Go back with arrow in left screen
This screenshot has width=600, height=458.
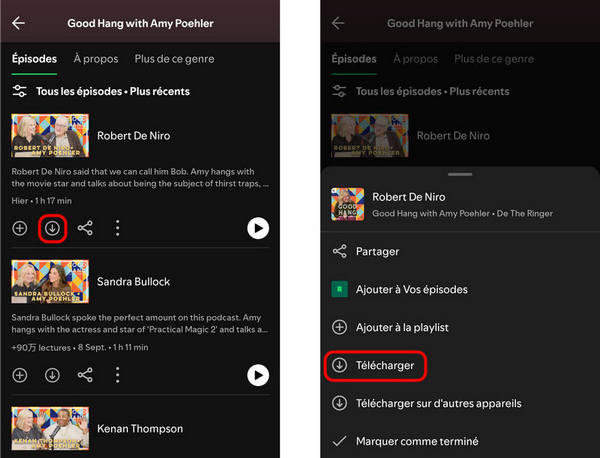pos(18,23)
